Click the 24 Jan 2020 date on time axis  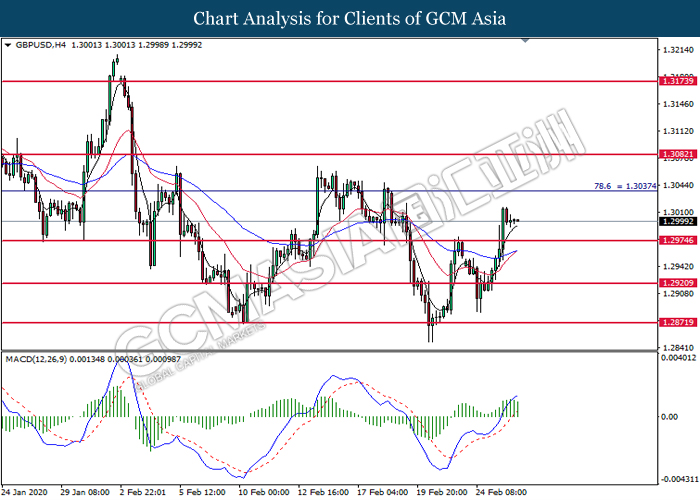pyautogui.click(x=24, y=492)
